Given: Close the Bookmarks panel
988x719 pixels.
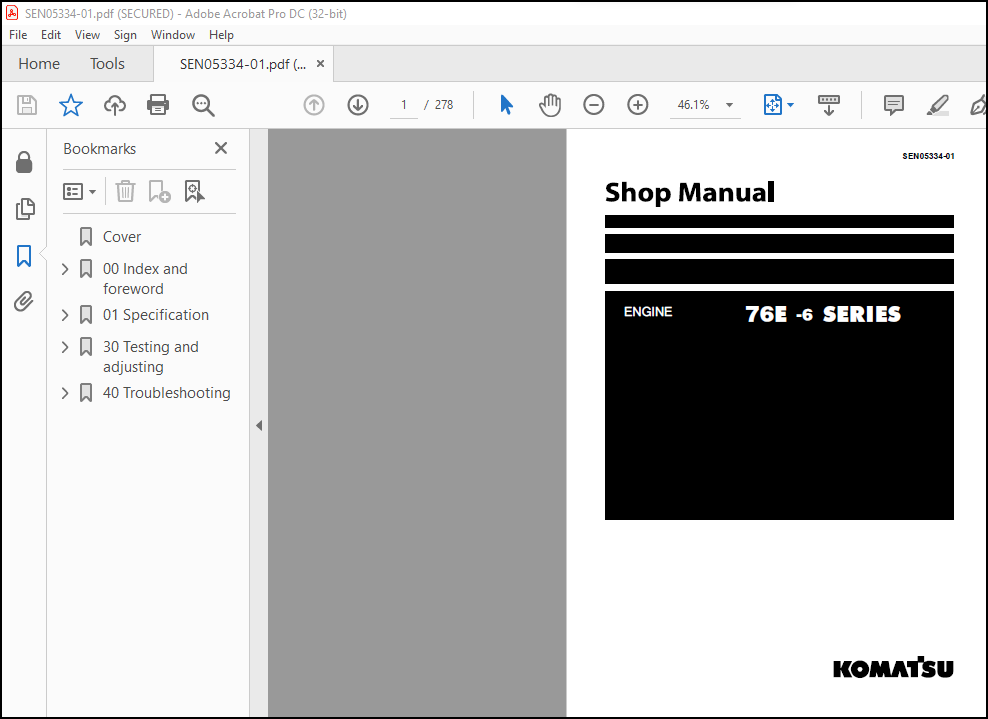Looking at the screenshot, I should (x=221, y=148).
